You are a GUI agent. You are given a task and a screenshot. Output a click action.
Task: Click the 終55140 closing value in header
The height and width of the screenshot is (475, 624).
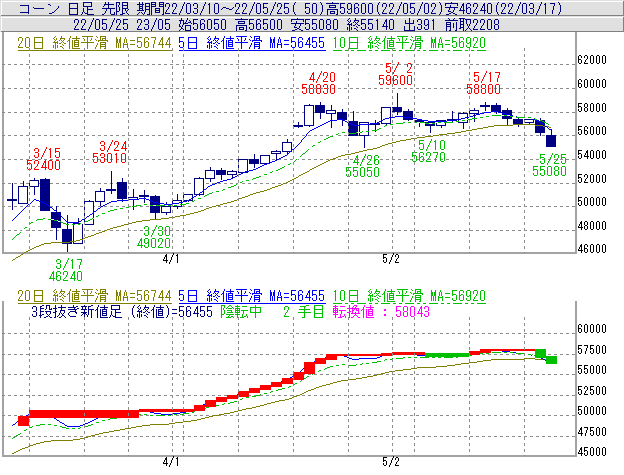coord(370,25)
